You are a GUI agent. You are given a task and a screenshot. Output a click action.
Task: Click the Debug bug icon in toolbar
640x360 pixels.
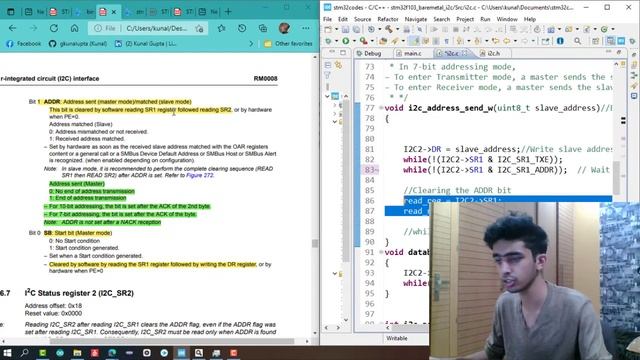pos(328,41)
